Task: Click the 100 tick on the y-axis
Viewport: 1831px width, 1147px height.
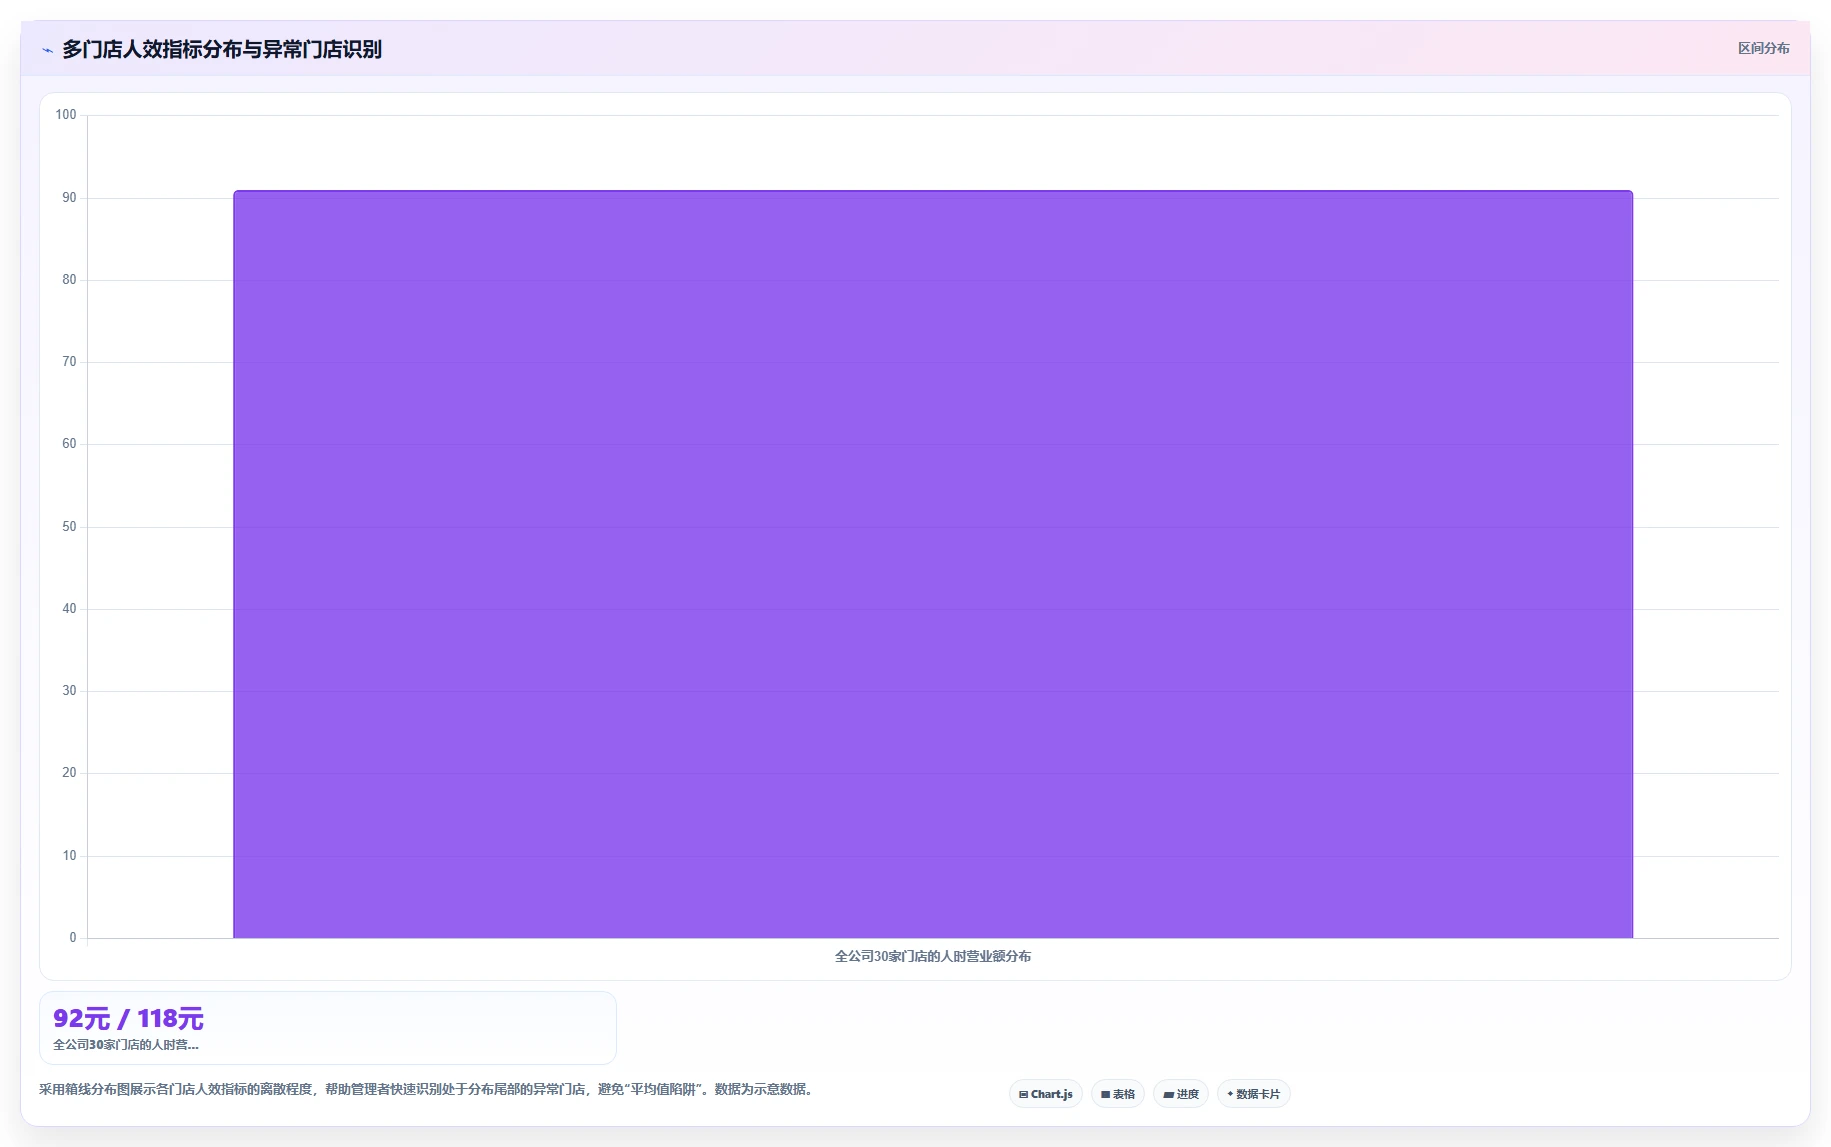Action: click(66, 115)
